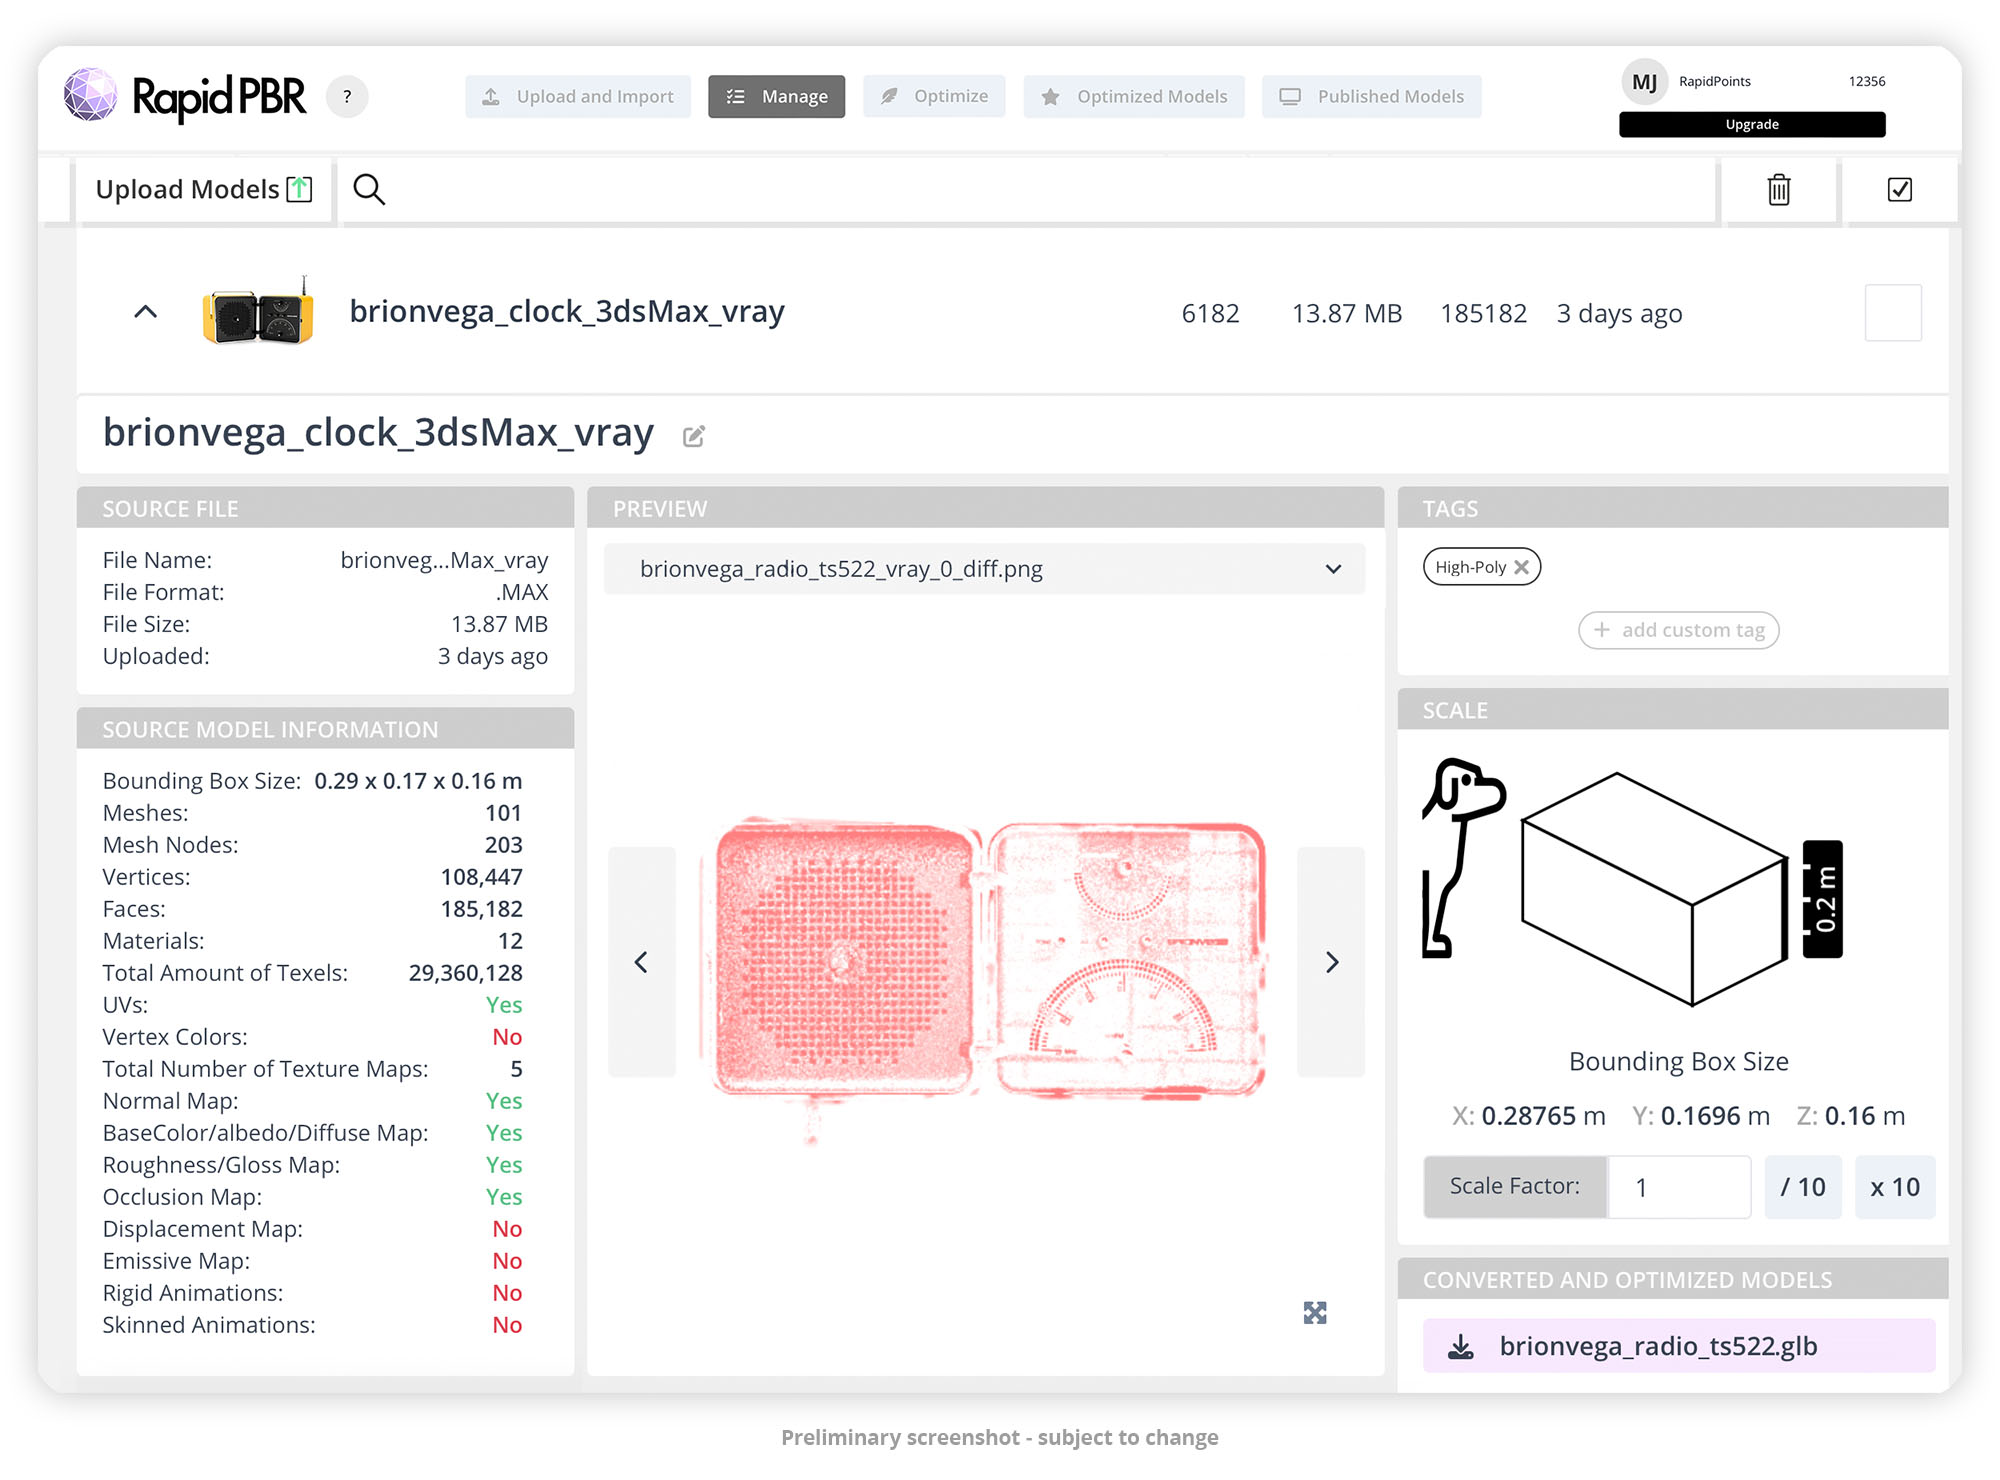Edit the model name with pencil icon
Viewport: 2000px width, 1480px height.
694,436
